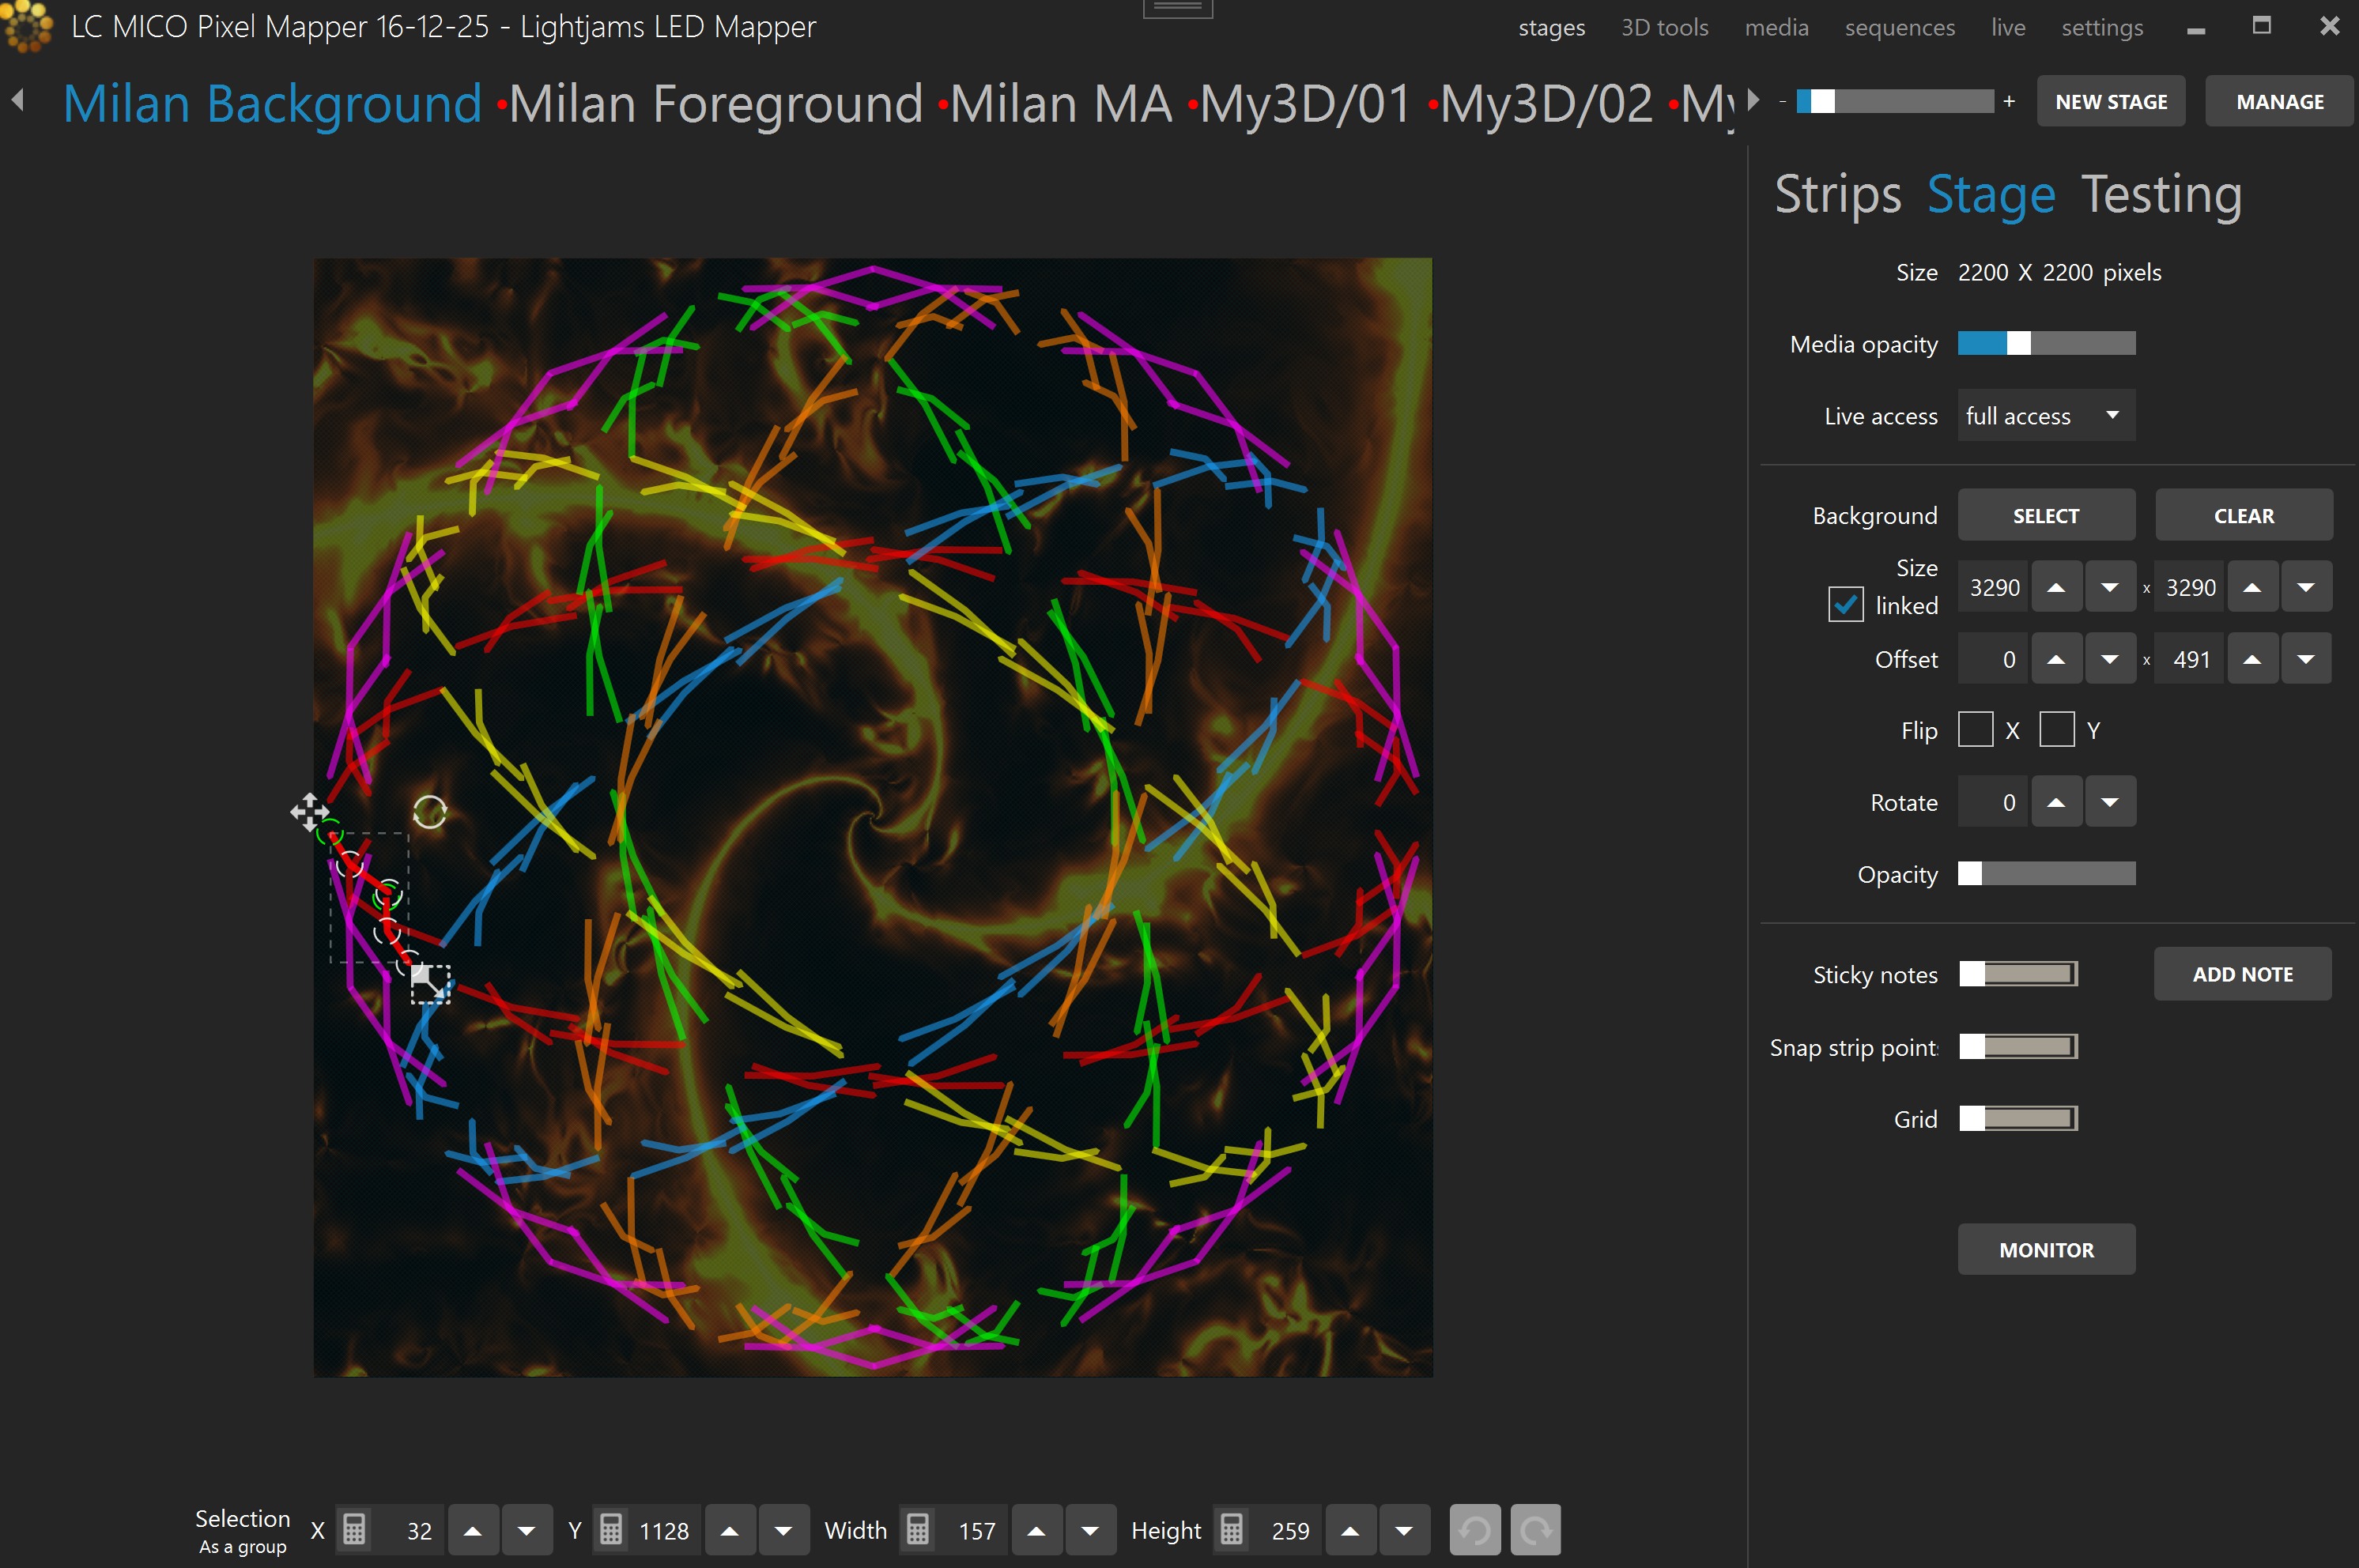Decrease Background Offset Y
This screenshot has width=2359, height=1568.
[x=2306, y=659]
